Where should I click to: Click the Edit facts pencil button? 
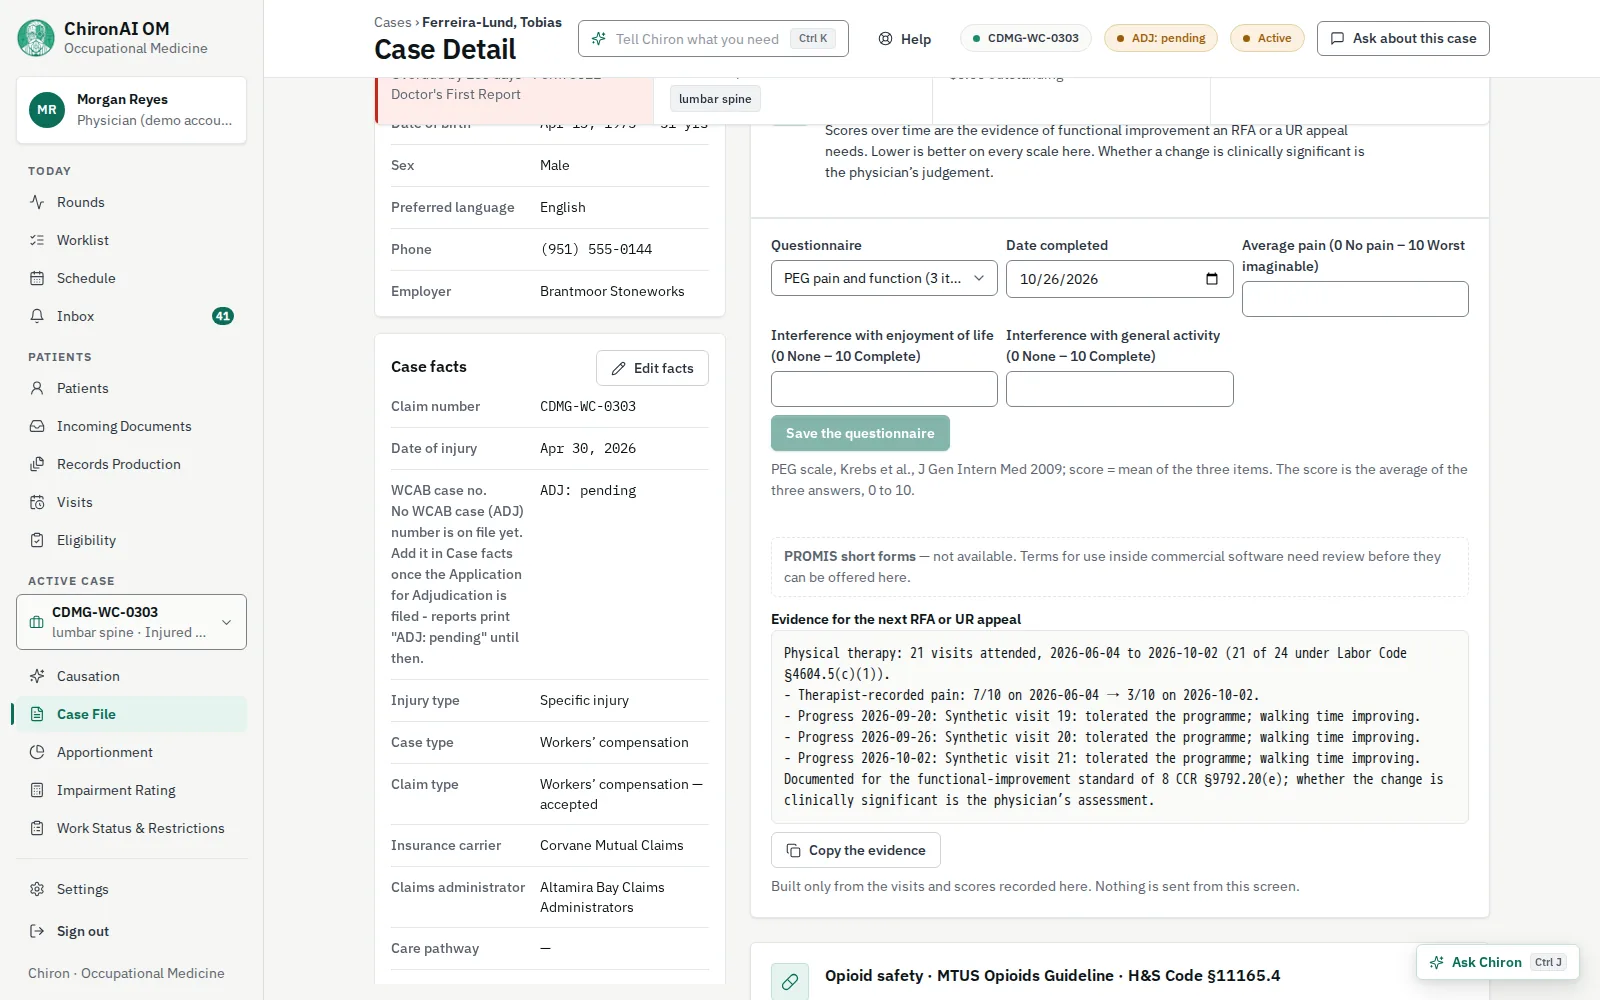(652, 368)
